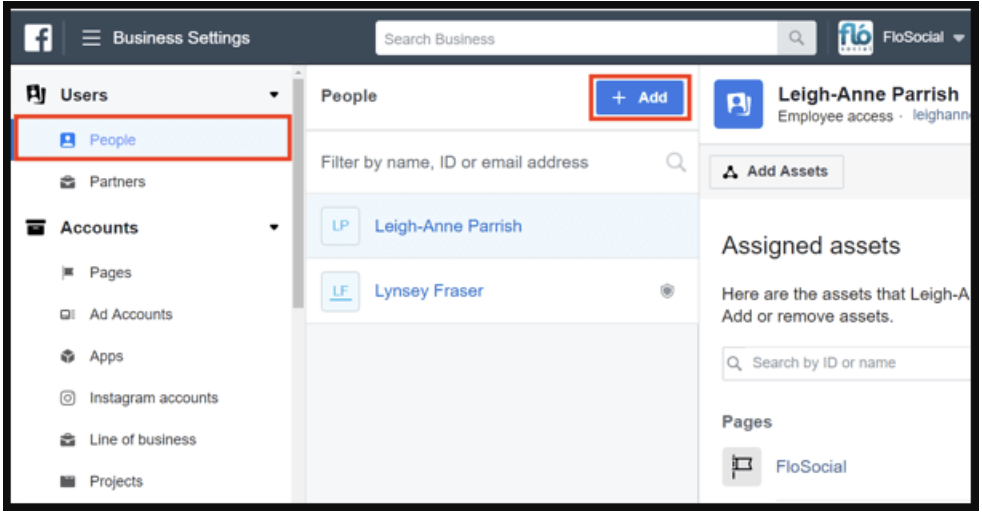
Task: Click the FloSocial business logo
Action: (855, 39)
